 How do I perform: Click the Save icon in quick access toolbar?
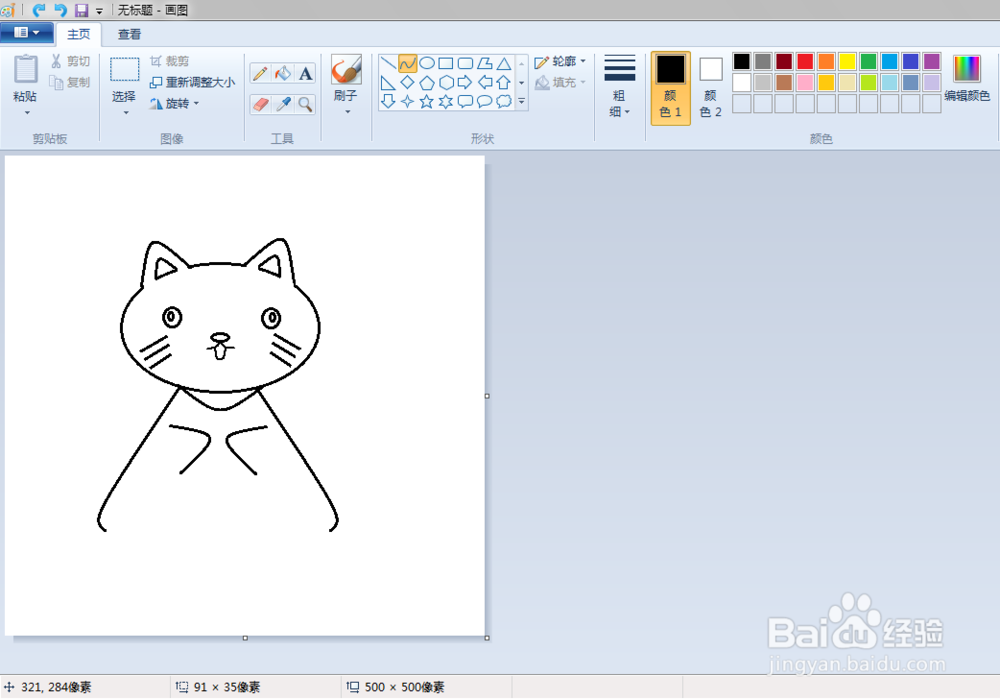(81, 10)
